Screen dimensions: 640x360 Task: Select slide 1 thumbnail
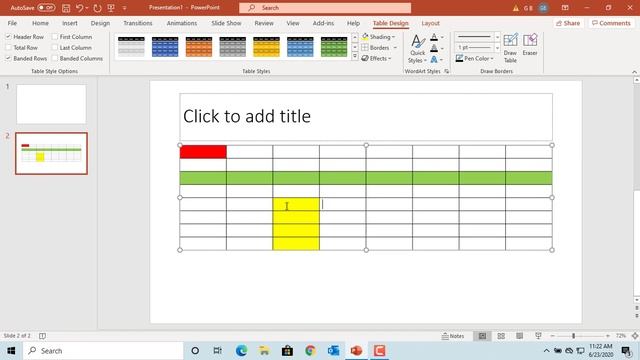(x=51, y=104)
